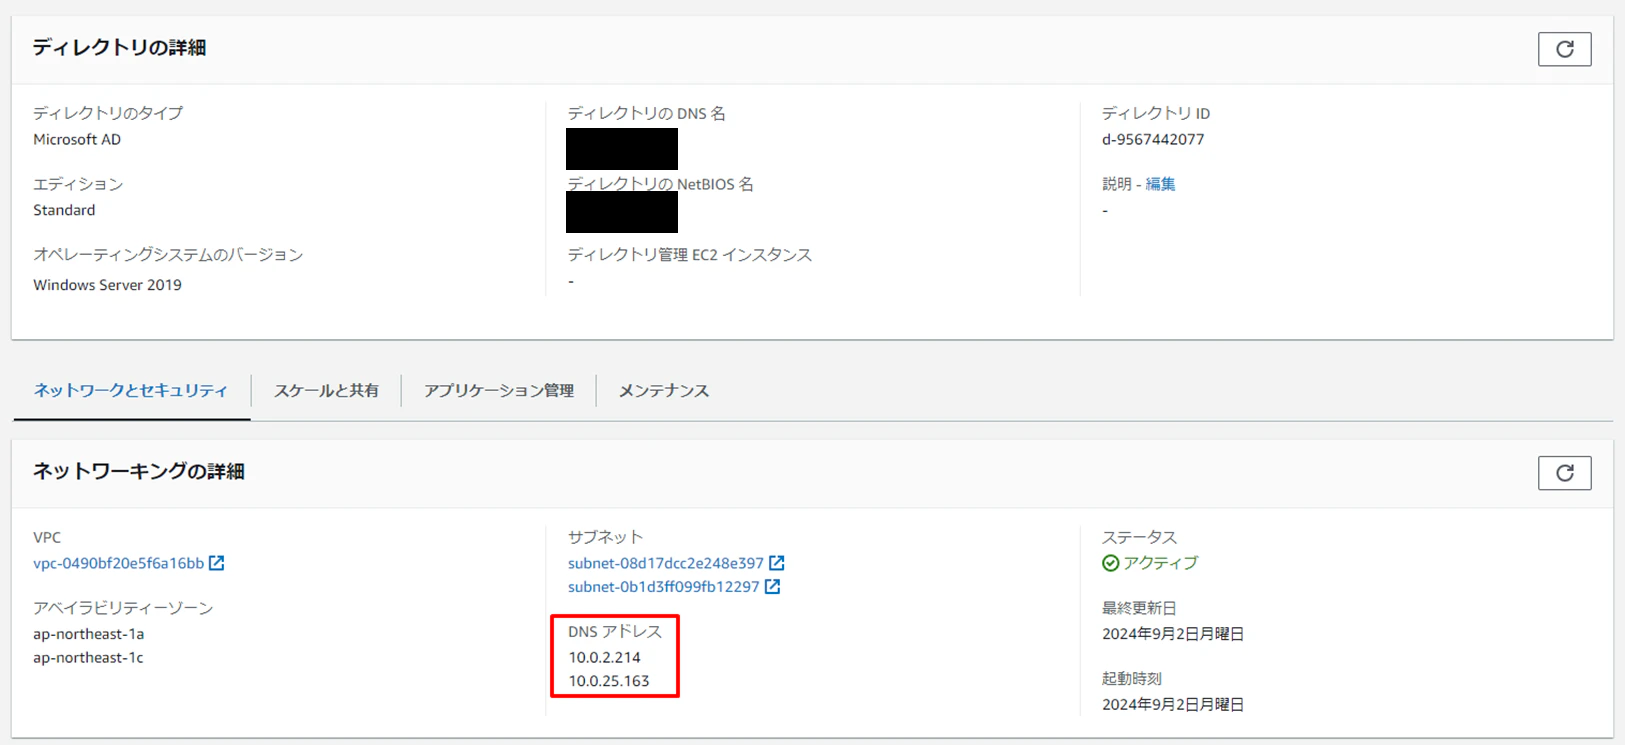
Task: Refresh the ネットワーキングの詳細 panel
Action: [x=1564, y=473]
